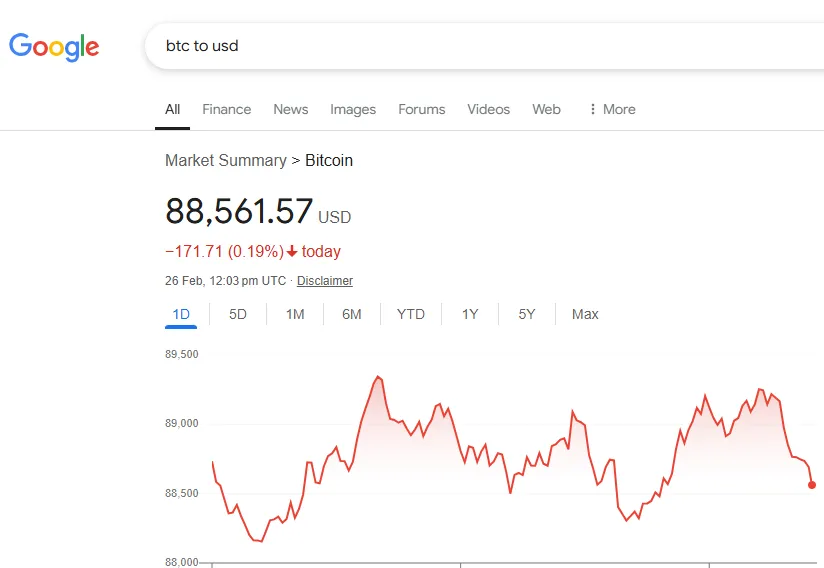Go to the Forums tab
This screenshot has width=824, height=568.
421,109
